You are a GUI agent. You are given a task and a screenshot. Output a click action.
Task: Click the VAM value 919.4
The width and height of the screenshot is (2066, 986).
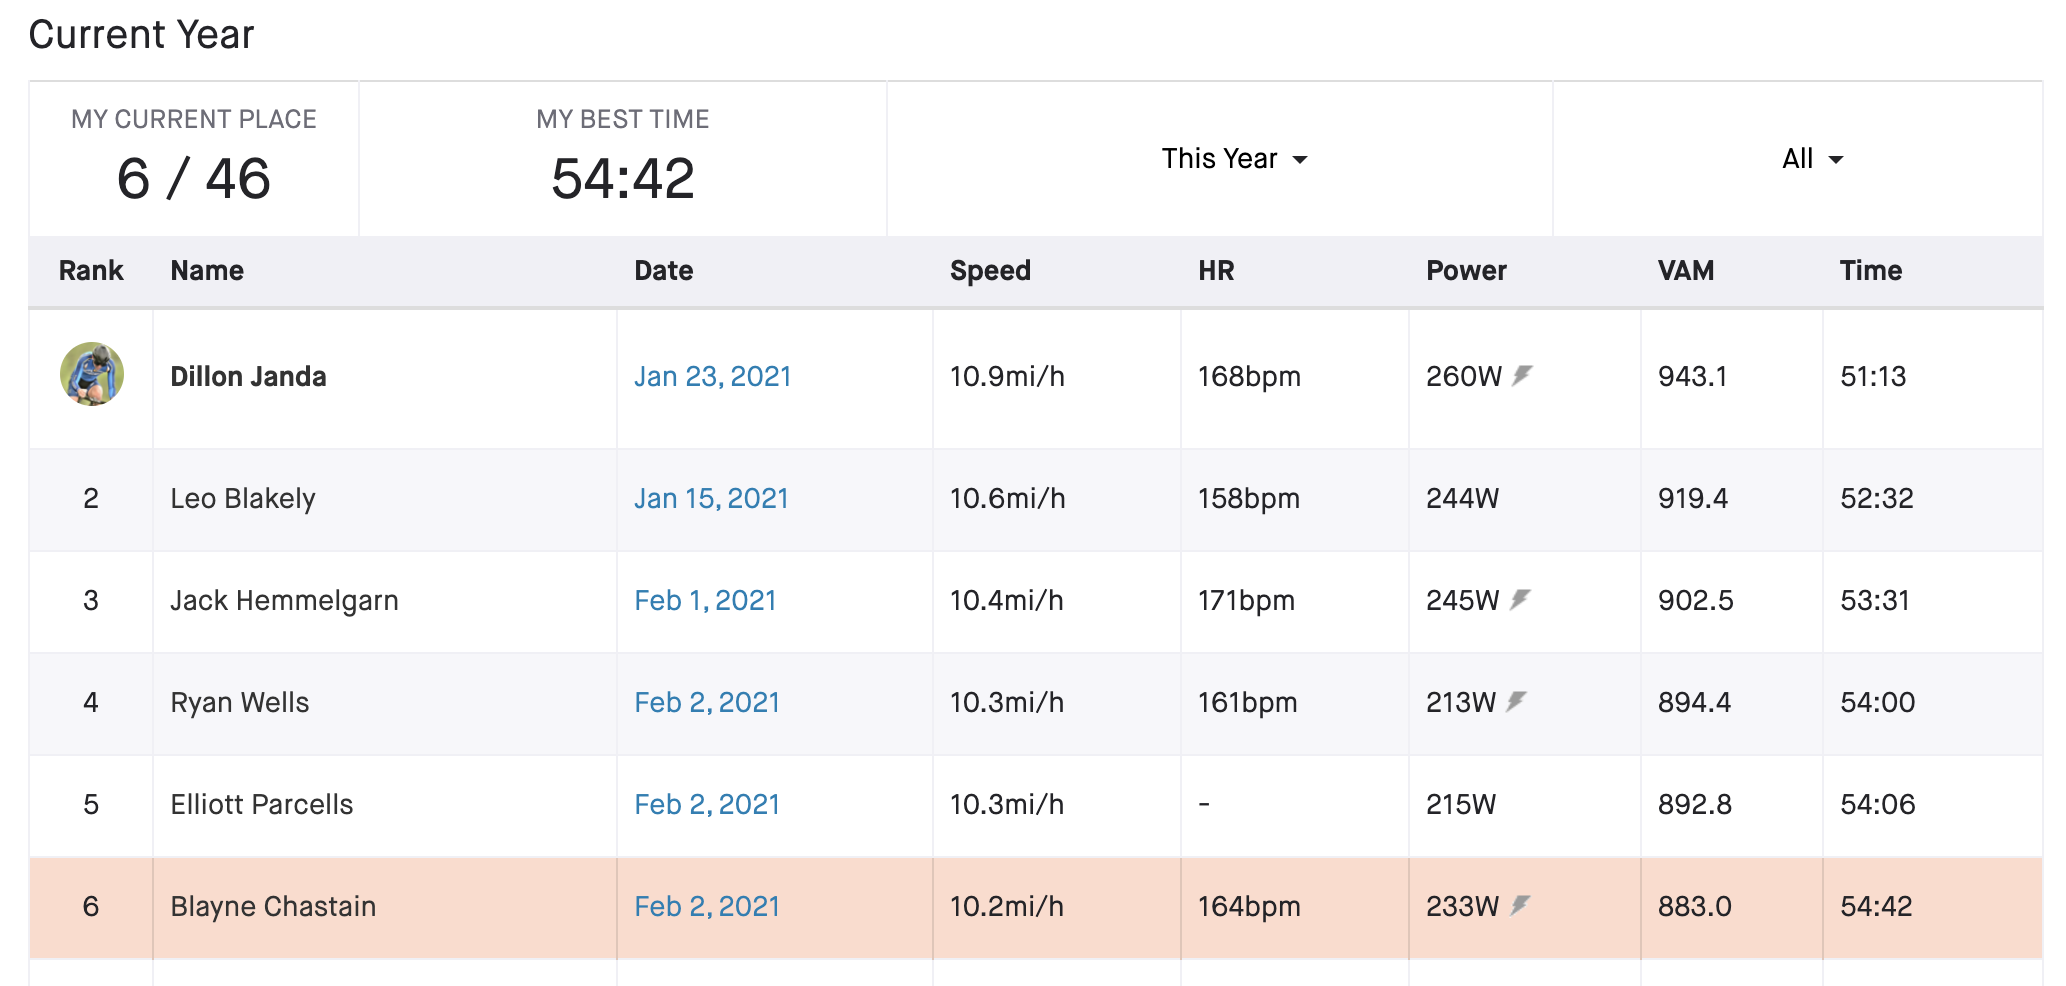click(1693, 498)
